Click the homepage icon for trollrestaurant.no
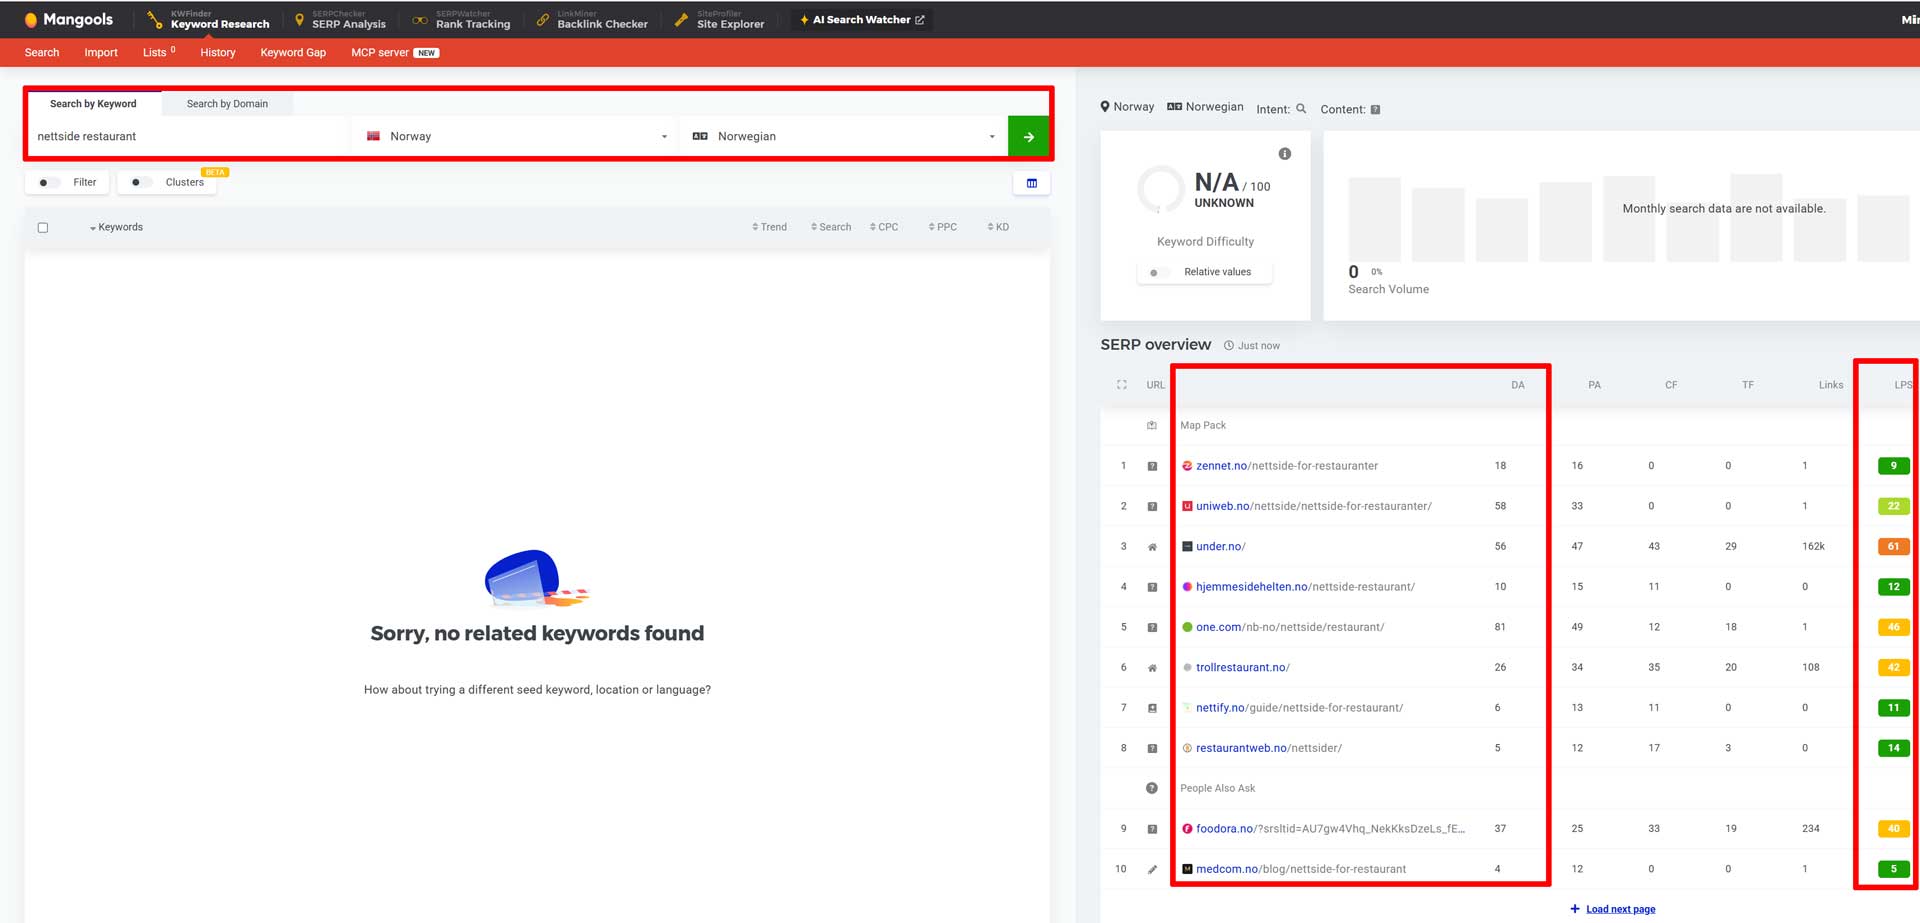 point(1152,668)
